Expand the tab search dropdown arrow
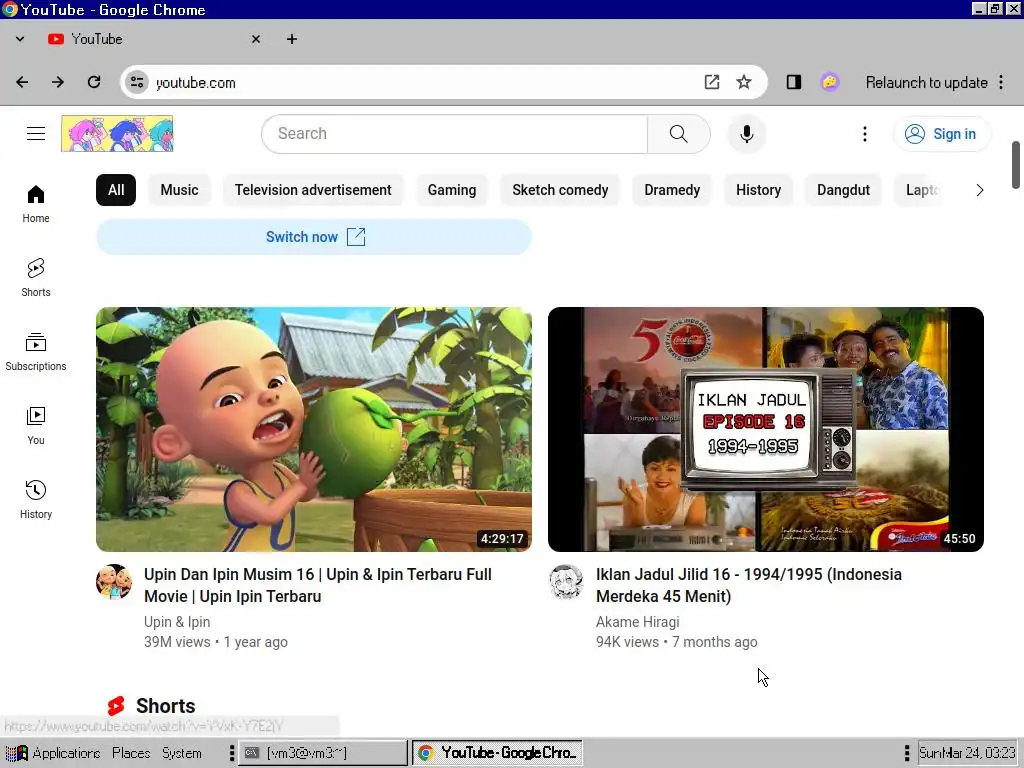This screenshot has height=768, width=1024. 20,39
